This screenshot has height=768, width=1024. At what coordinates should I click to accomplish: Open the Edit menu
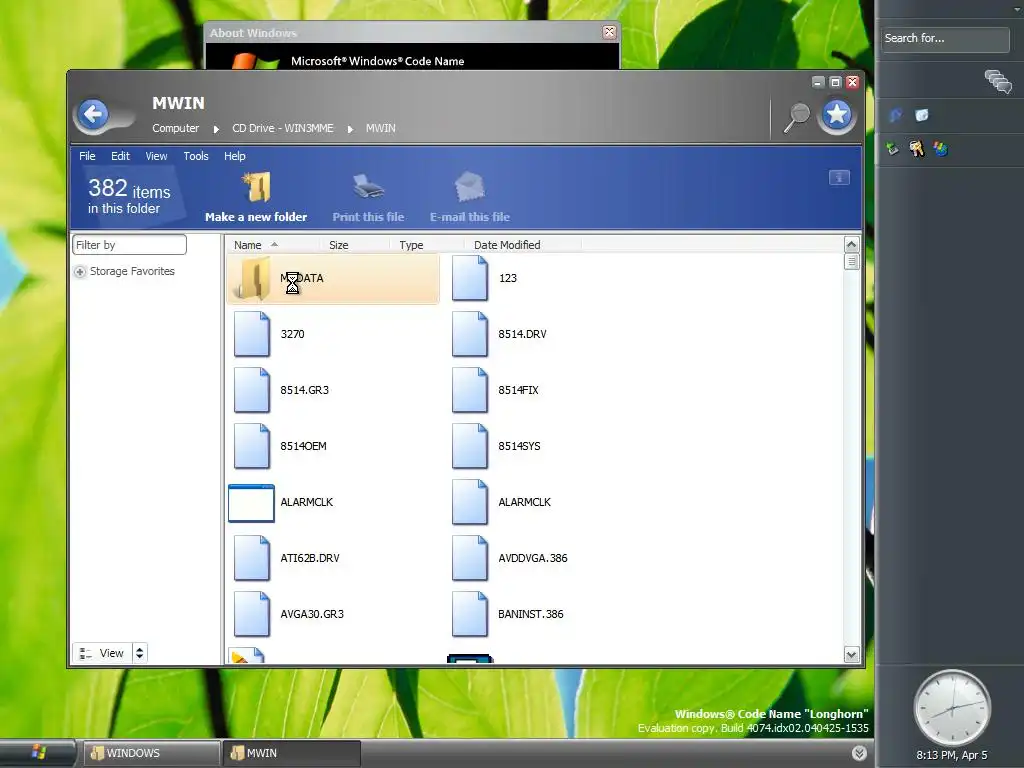coord(120,156)
